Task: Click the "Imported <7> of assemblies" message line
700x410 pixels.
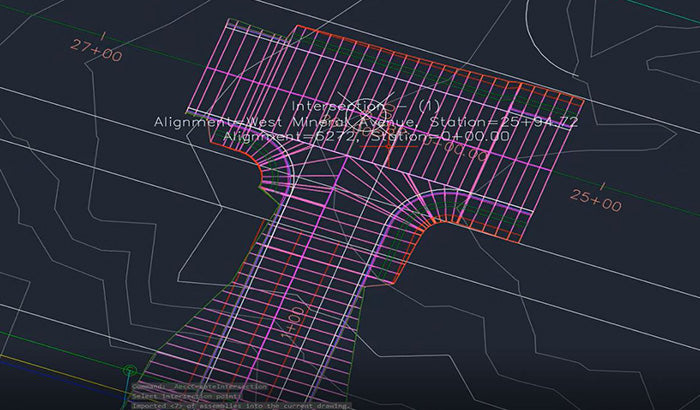Action: point(242,406)
